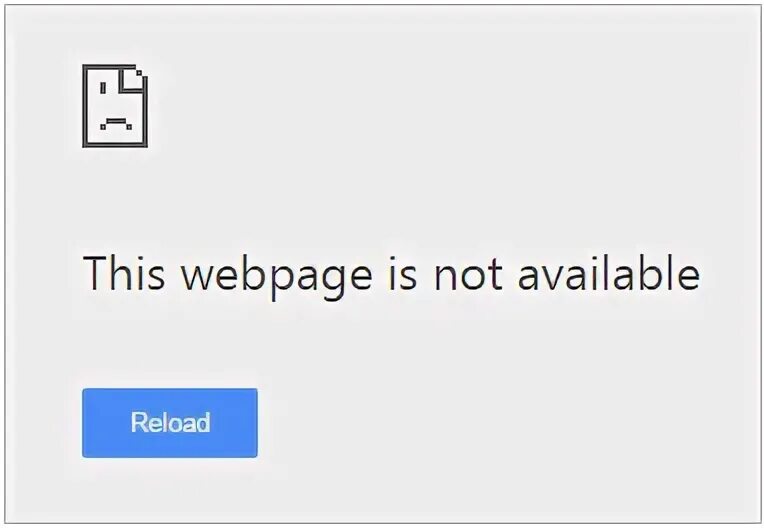Click the left edge of the blue Reload button
The width and height of the screenshot is (764, 528).
[x=83, y=423]
